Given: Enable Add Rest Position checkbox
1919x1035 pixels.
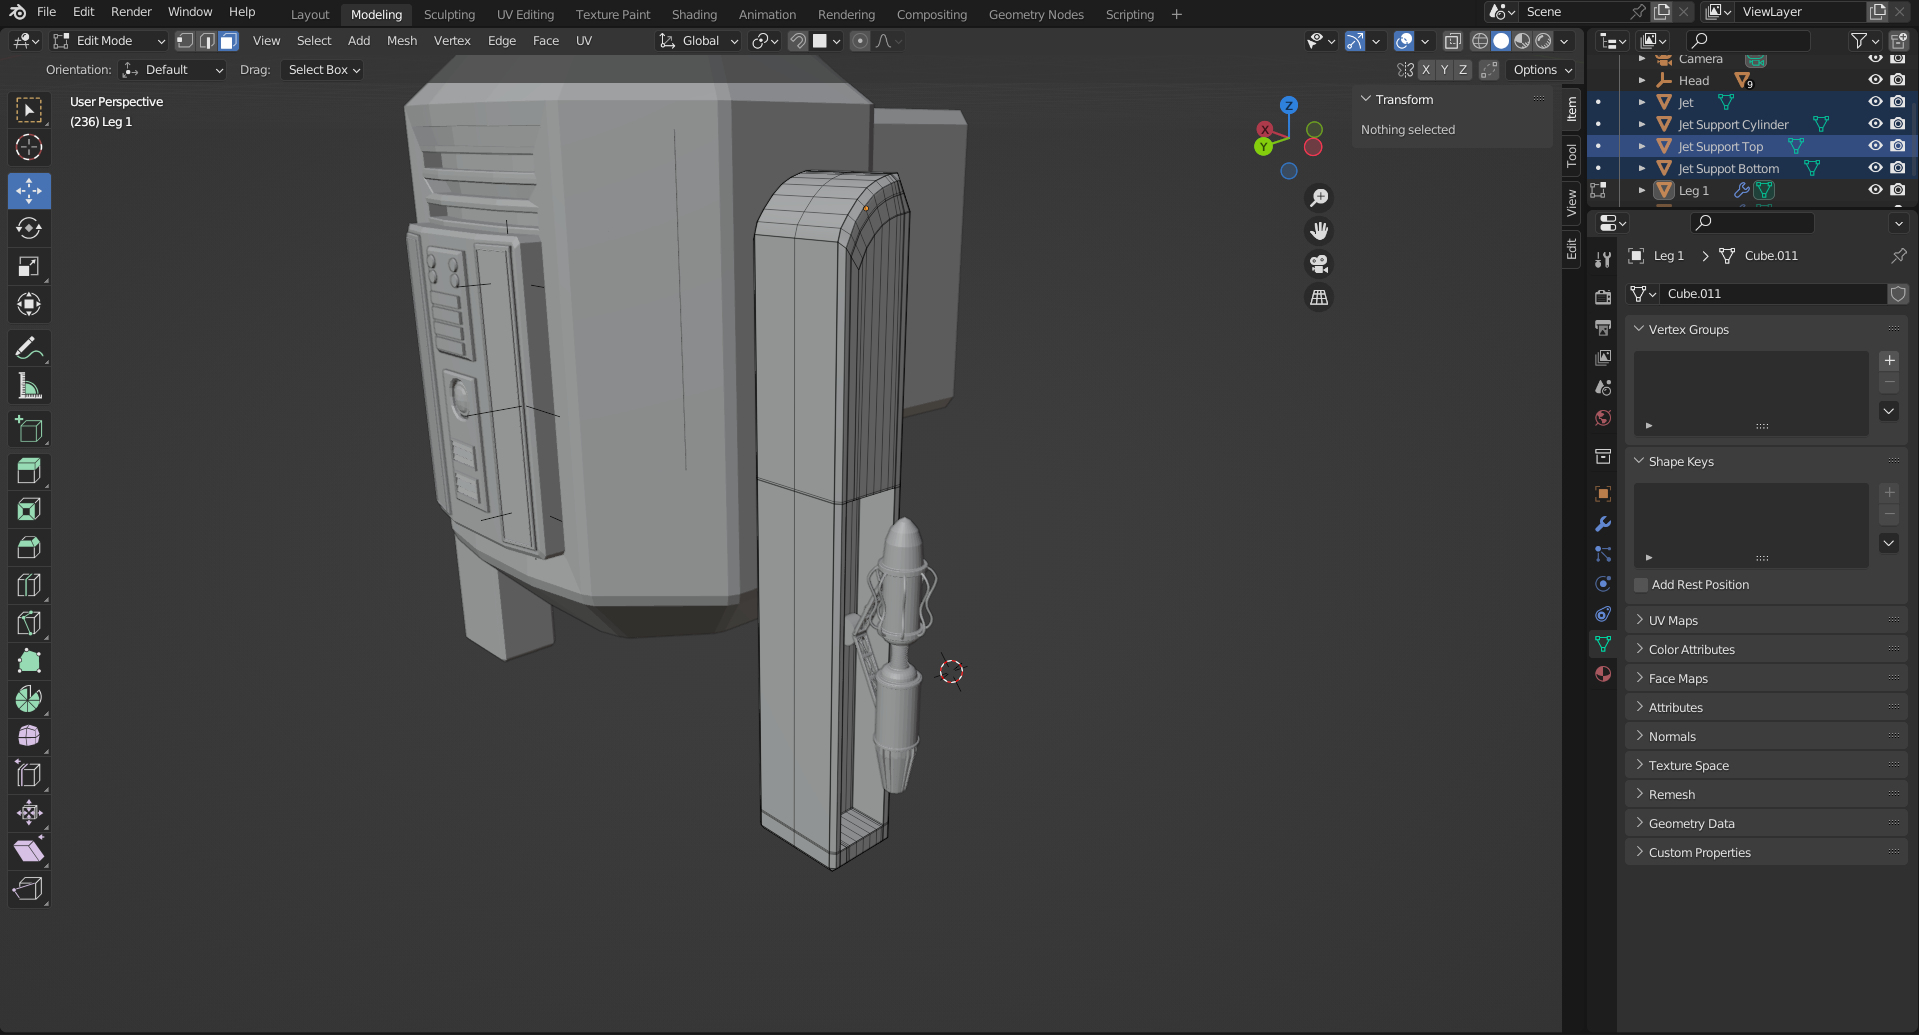Looking at the screenshot, I should point(1641,585).
